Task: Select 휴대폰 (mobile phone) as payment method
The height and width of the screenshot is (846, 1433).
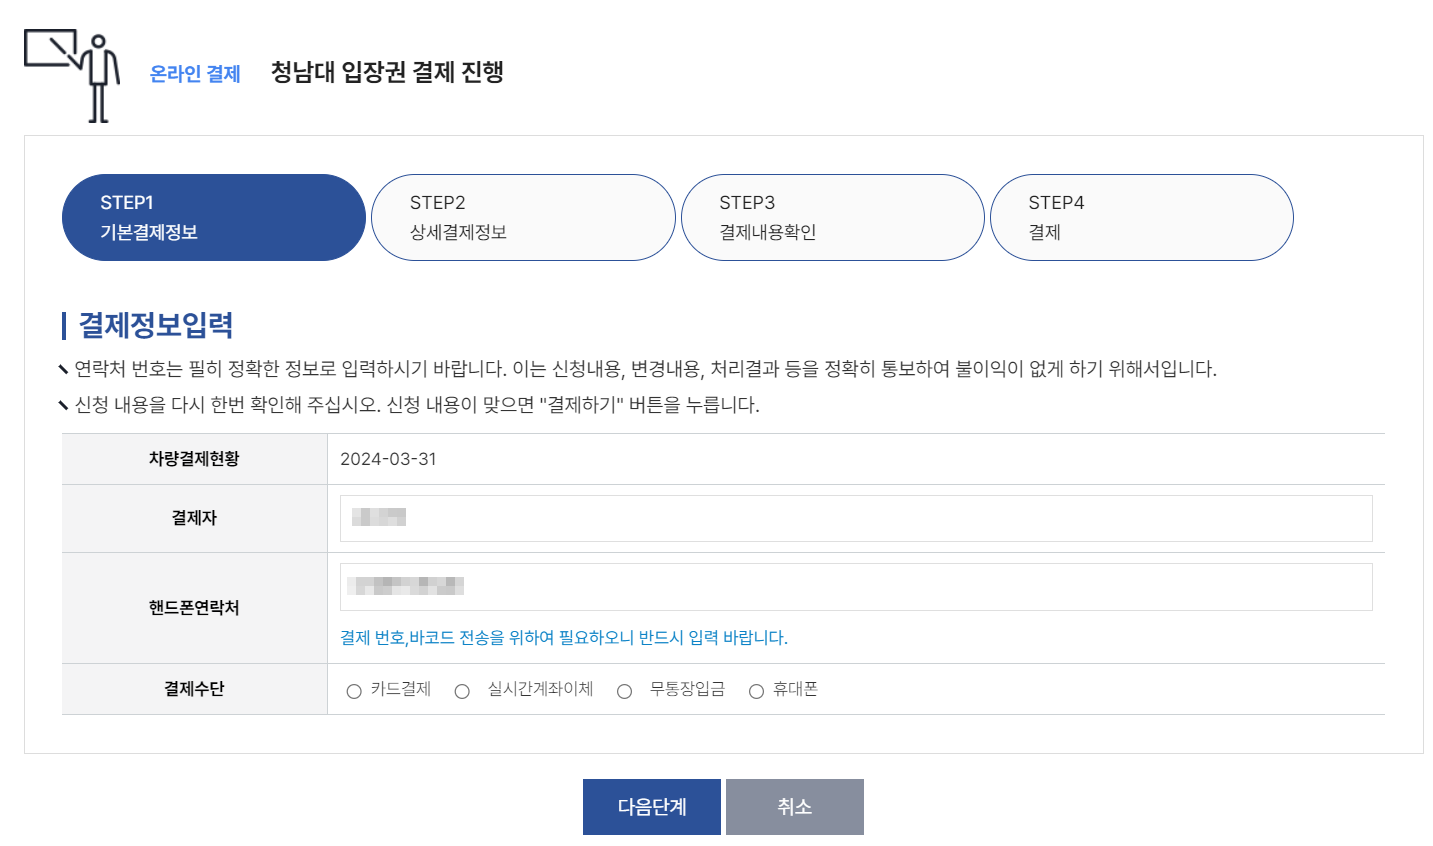Action: [757, 690]
